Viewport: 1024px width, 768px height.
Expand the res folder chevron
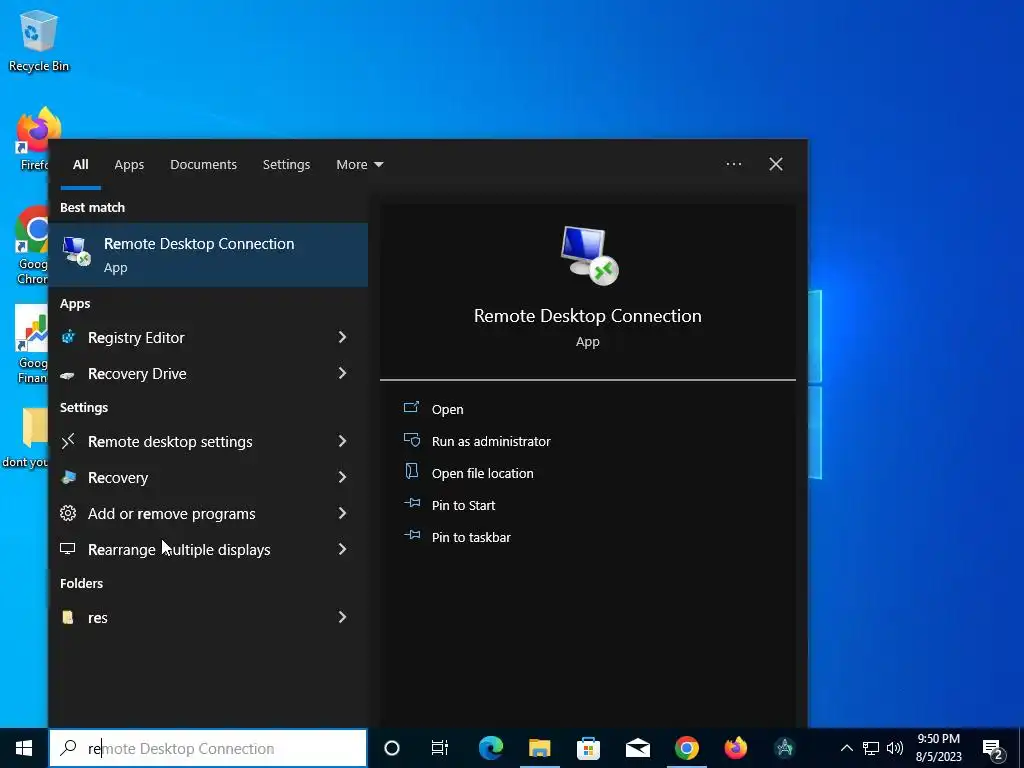click(342, 617)
